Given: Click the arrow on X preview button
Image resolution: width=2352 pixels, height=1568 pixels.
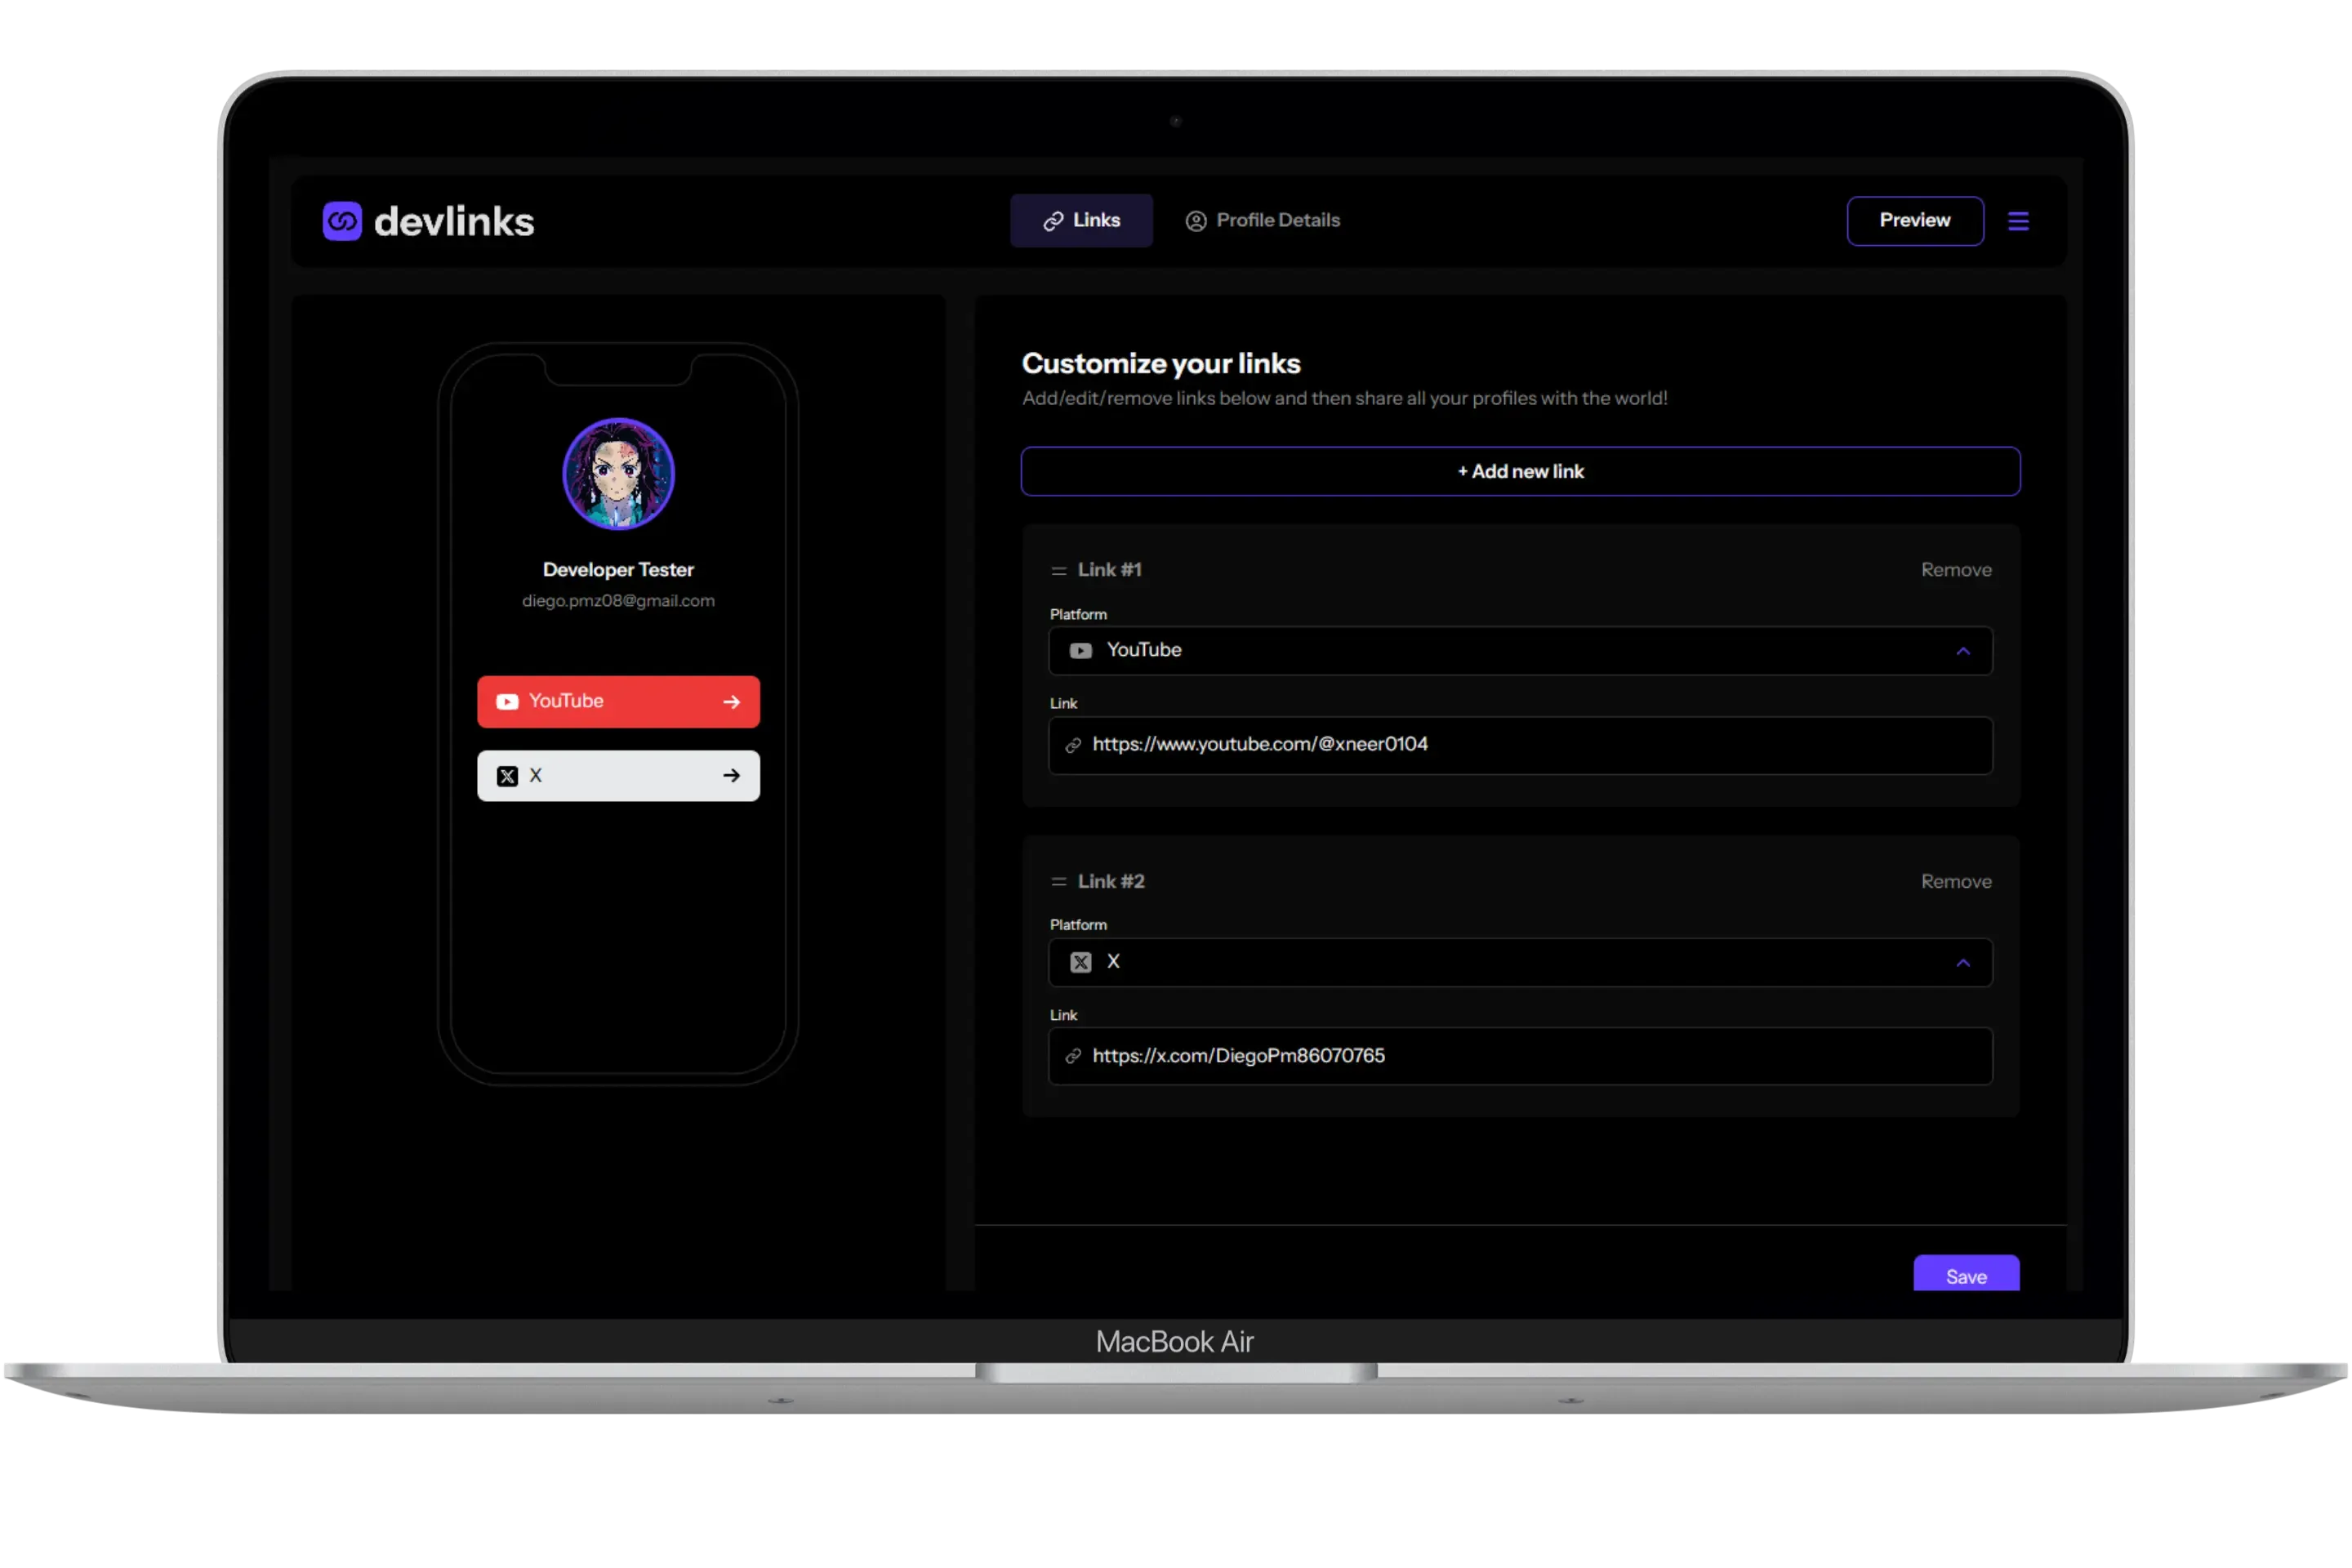Looking at the screenshot, I should (731, 776).
